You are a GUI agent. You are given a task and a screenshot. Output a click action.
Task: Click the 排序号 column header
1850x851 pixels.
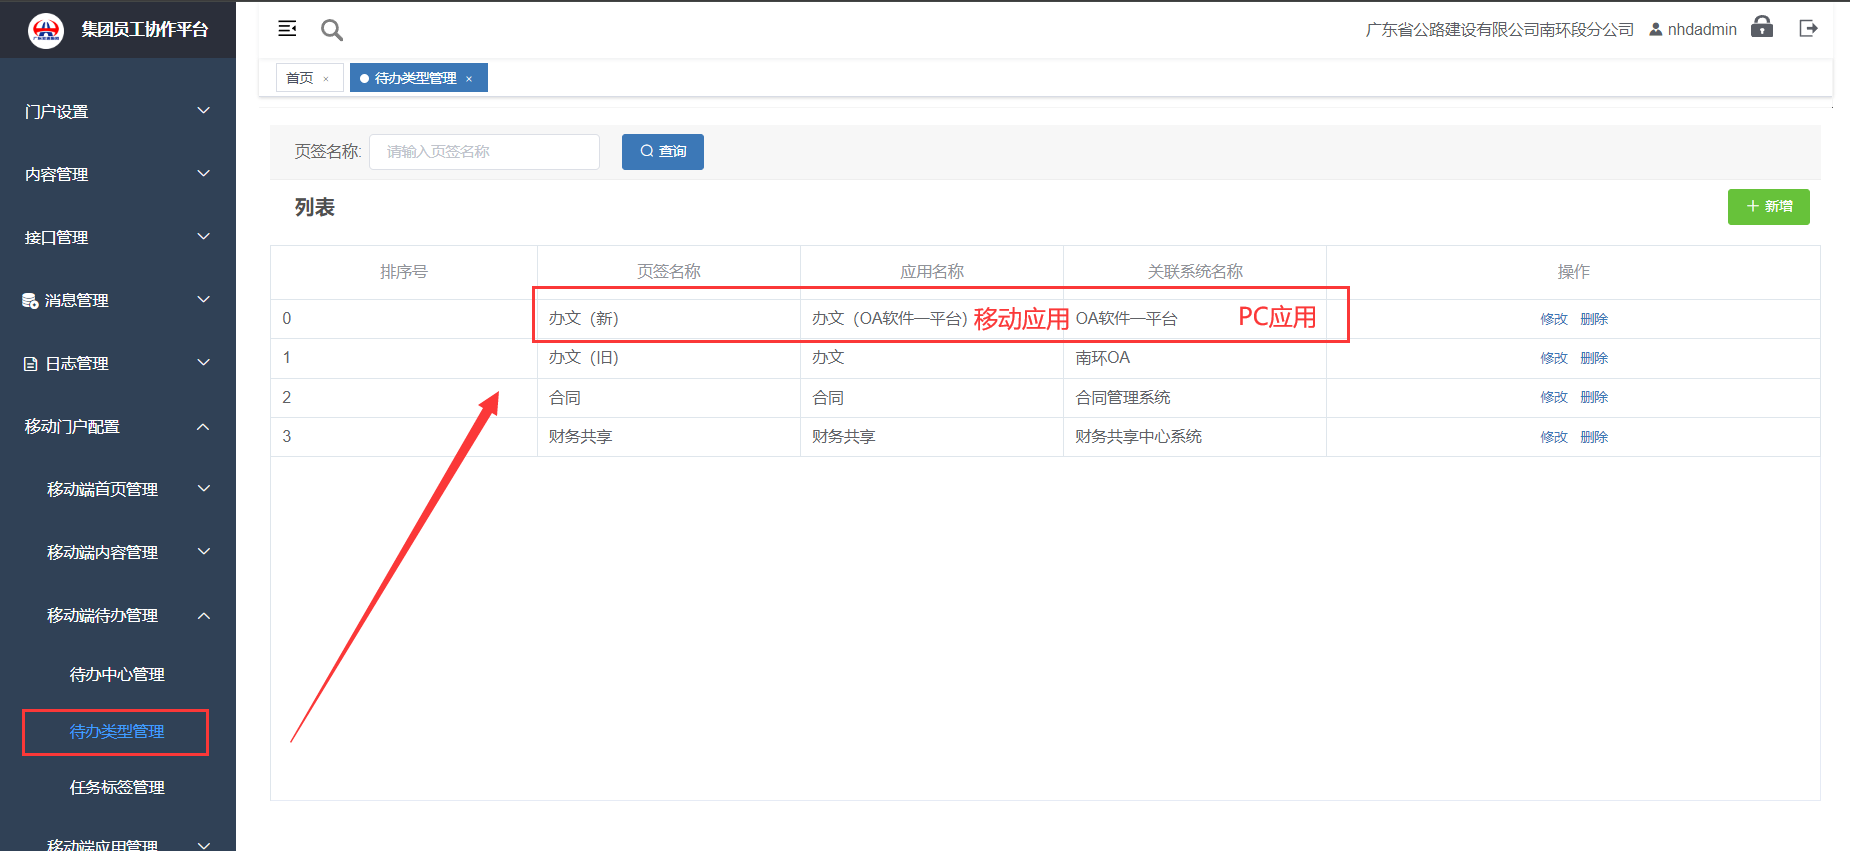pyautogui.click(x=404, y=272)
